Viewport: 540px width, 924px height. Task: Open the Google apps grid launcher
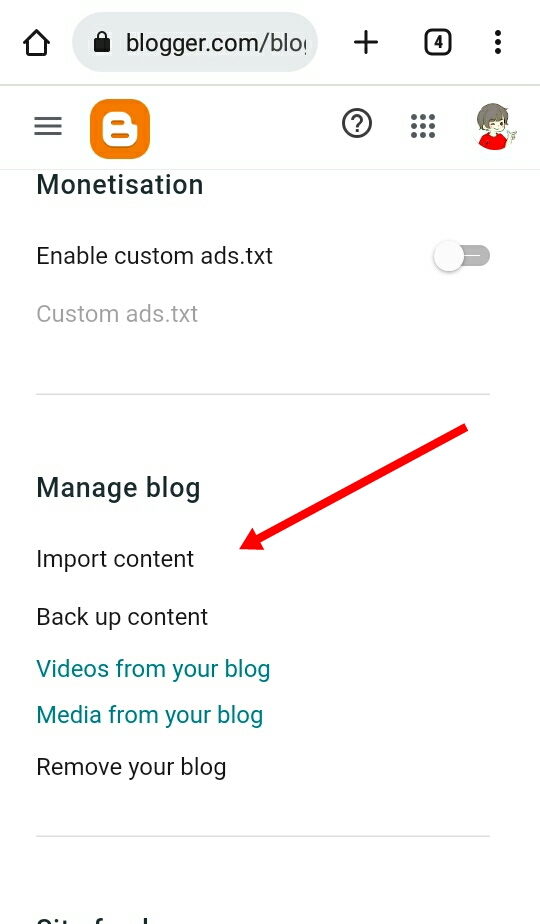click(423, 126)
